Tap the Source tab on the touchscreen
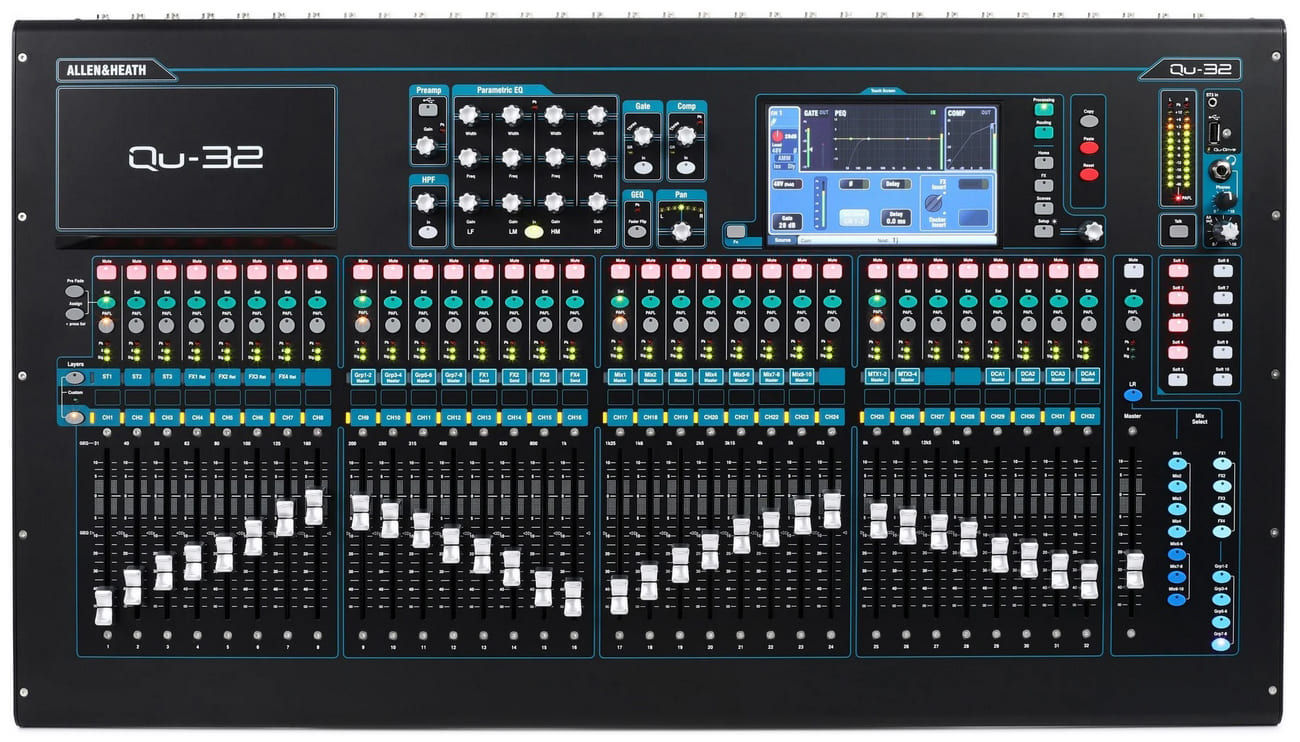This screenshot has width=1300, height=742. point(783,241)
